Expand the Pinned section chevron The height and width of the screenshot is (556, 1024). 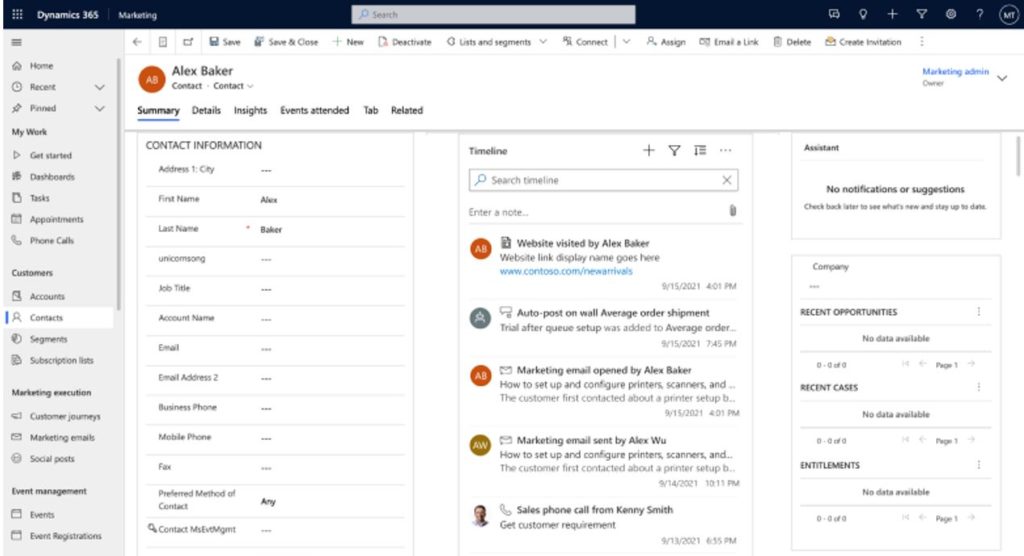(x=99, y=108)
